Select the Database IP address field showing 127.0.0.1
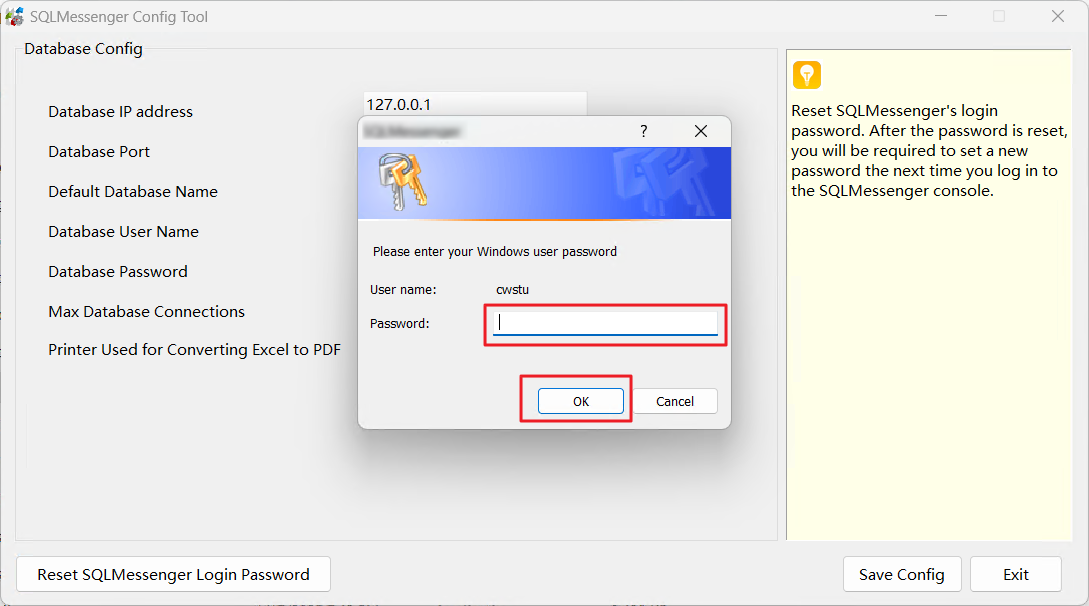 [474, 104]
